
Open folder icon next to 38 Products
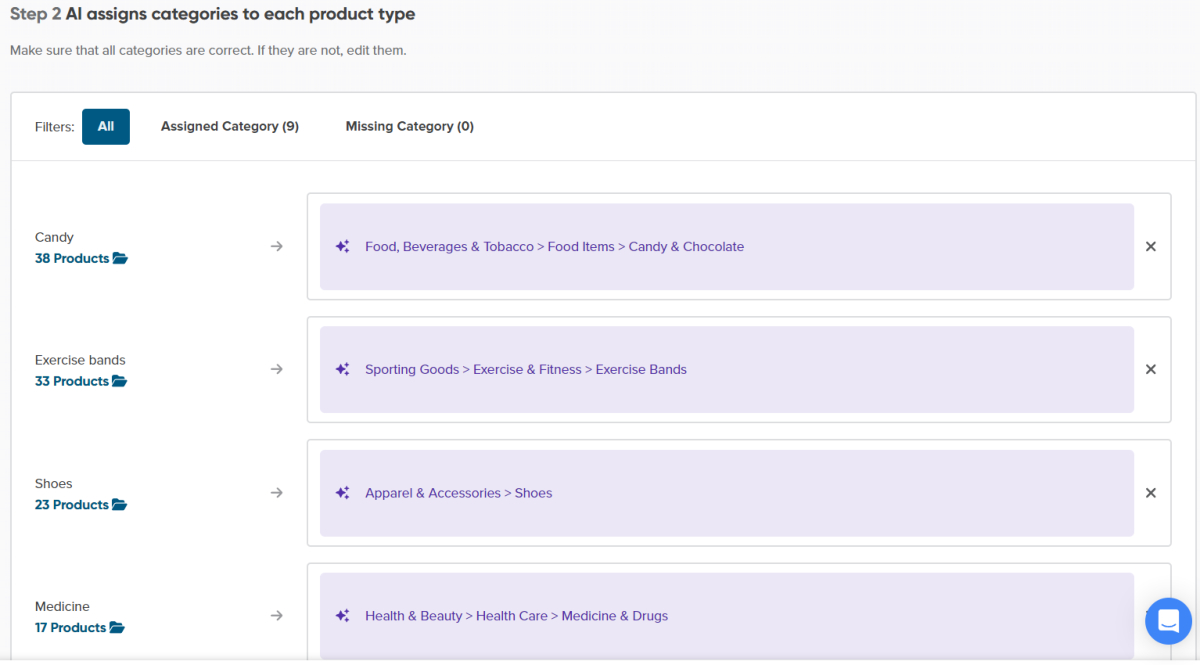pyautogui.click(x=120, y=259)
